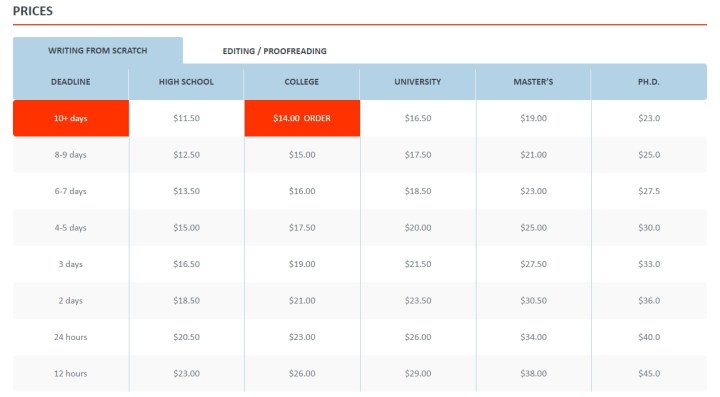This screenshot has height=397, width=720.
Task: Choose University 6-7 days $18.50
Action: coord(418,191)
